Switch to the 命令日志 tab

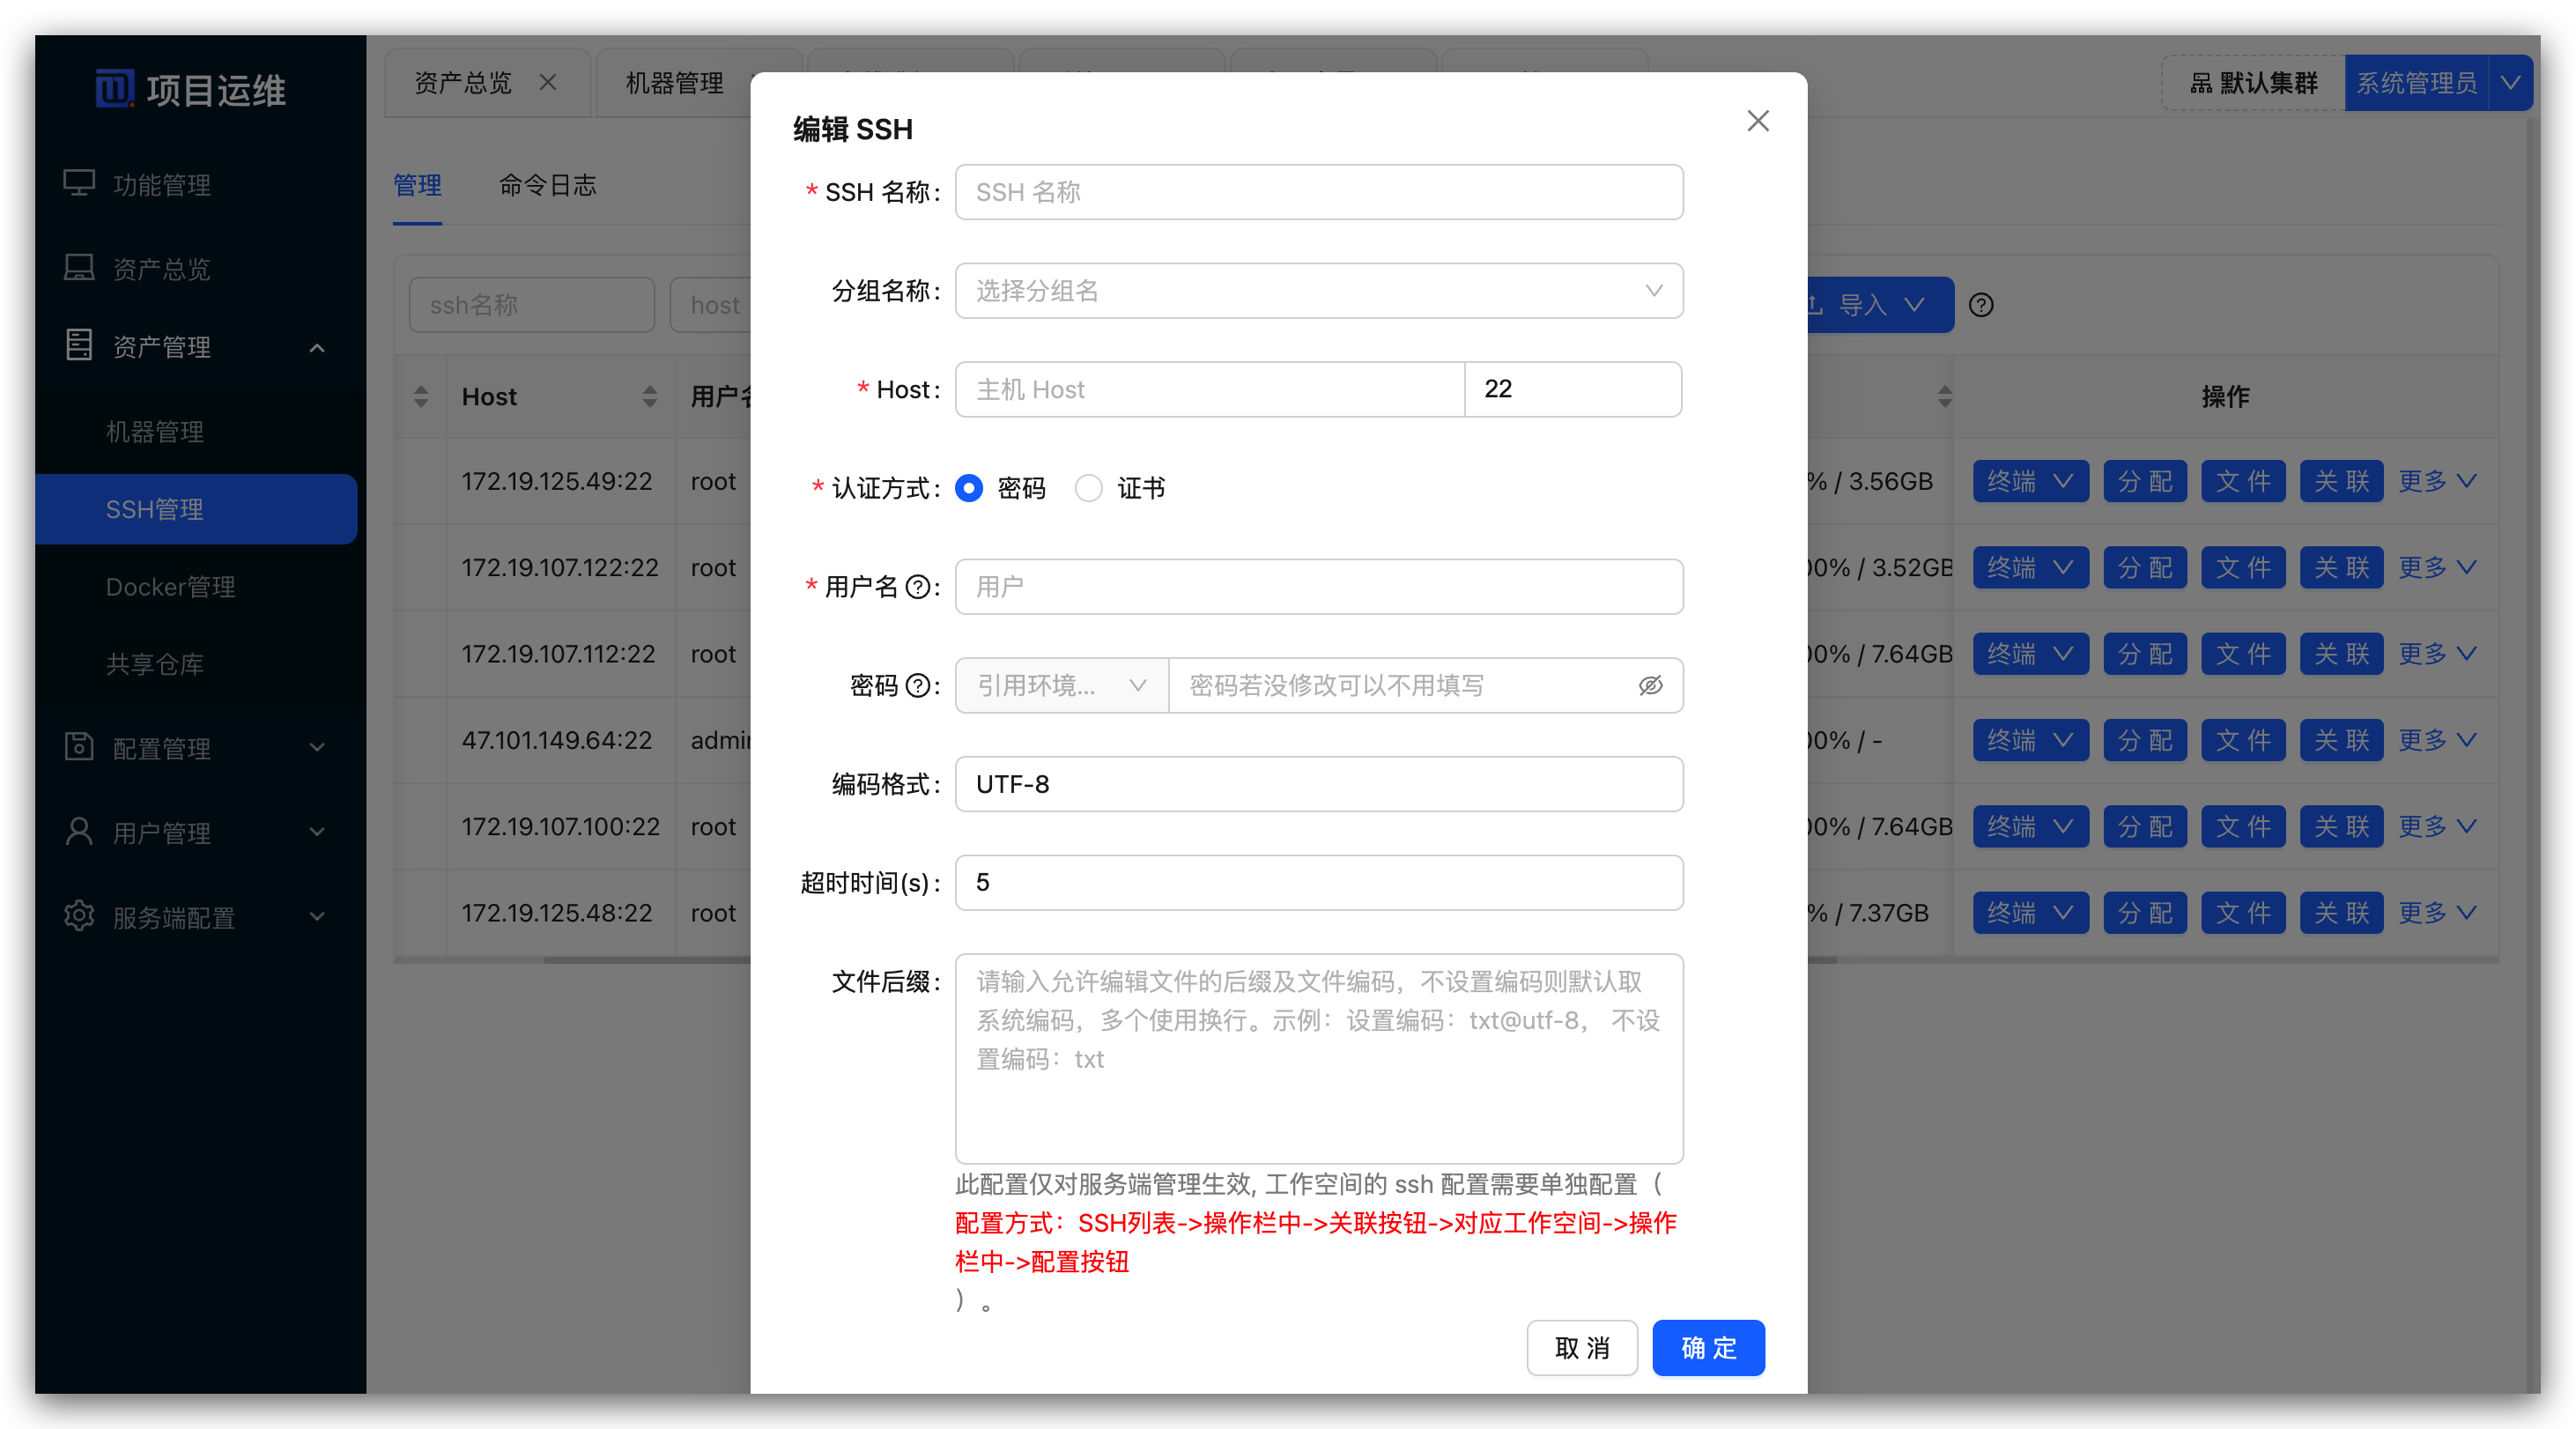coord(546,185)
